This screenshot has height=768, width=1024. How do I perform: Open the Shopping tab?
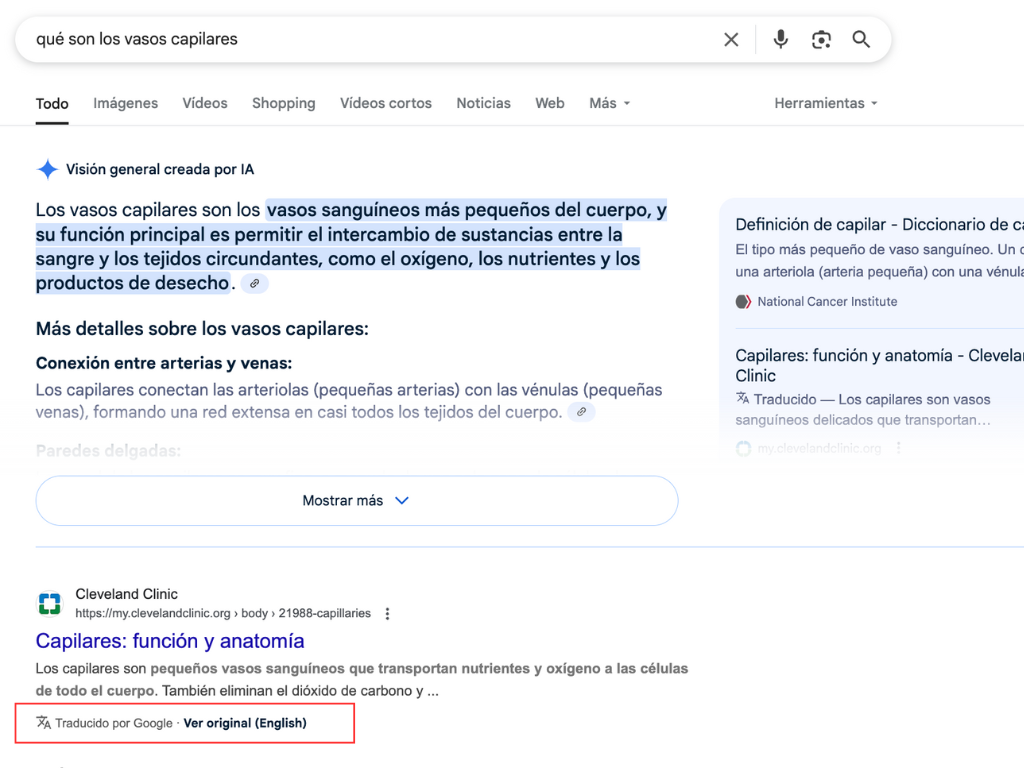[x=283, y=103]
